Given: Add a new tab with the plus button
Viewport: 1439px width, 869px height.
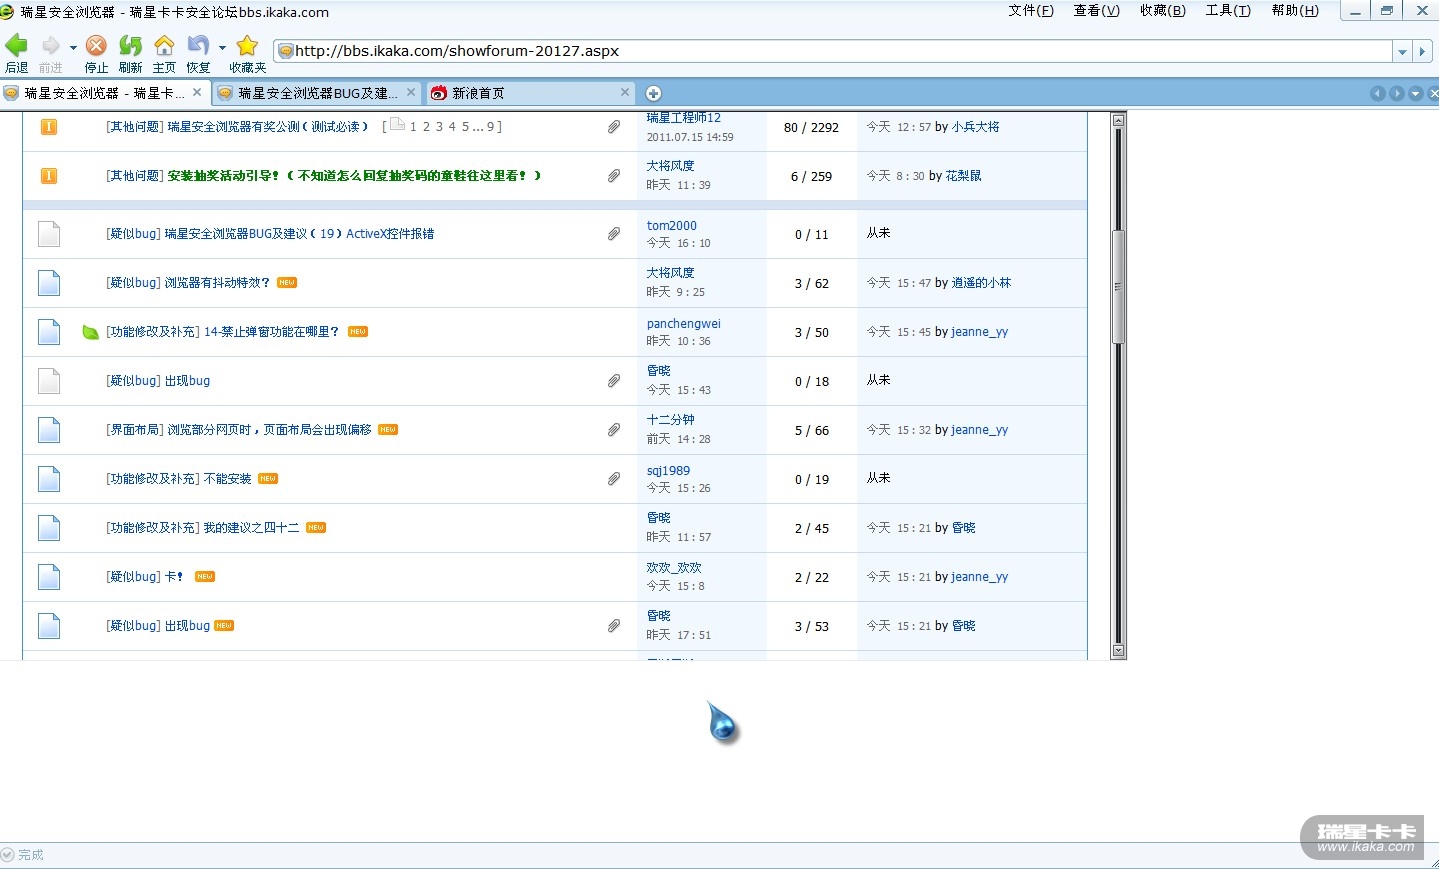Looking at the screenshot, I should (653, 93).
